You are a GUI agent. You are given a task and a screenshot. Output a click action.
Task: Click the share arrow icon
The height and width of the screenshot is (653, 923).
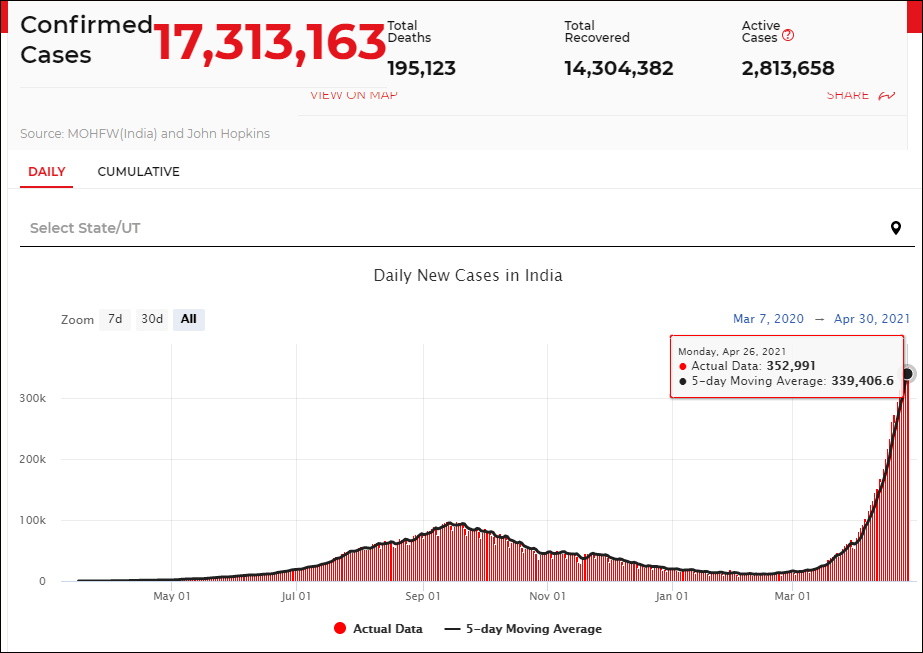[x=887, y=95]
